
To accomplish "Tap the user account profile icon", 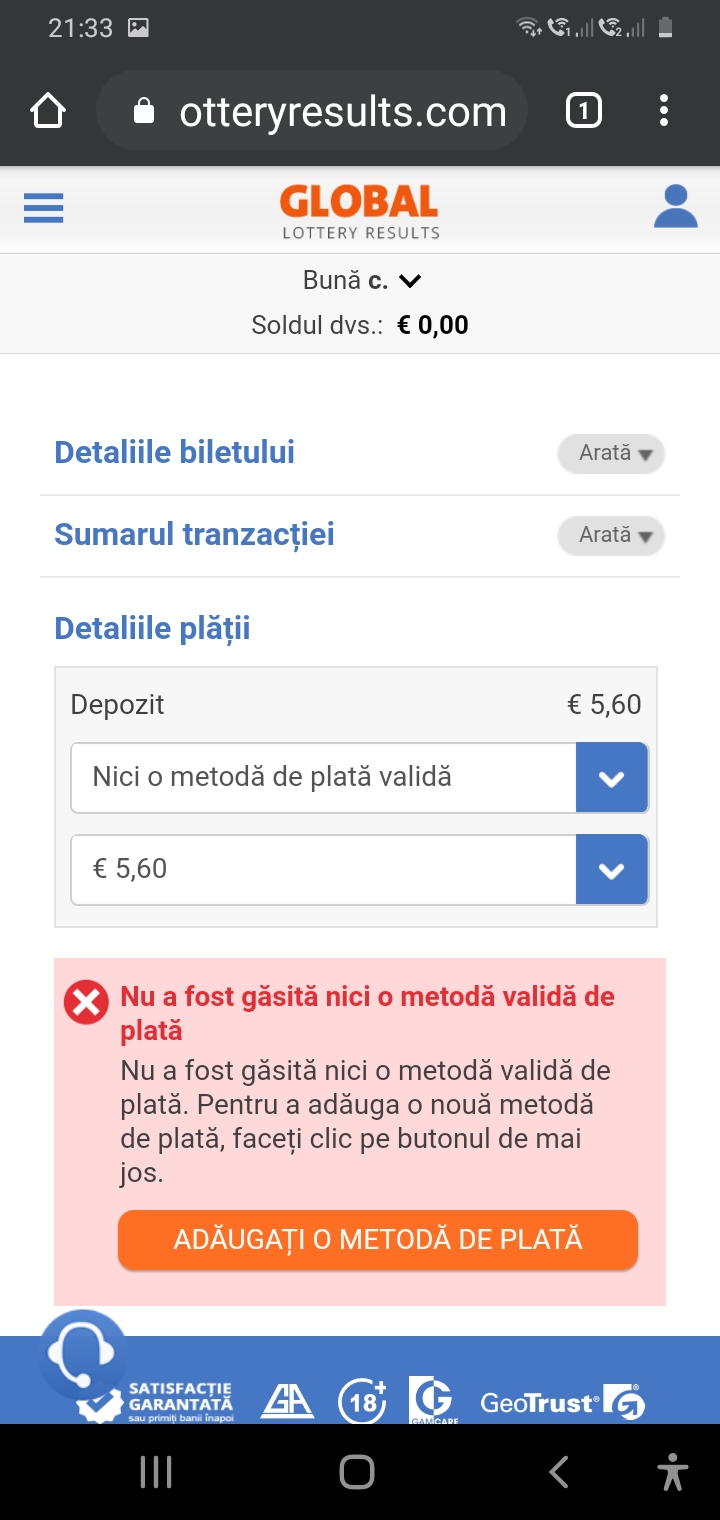I will pos(675,207).
